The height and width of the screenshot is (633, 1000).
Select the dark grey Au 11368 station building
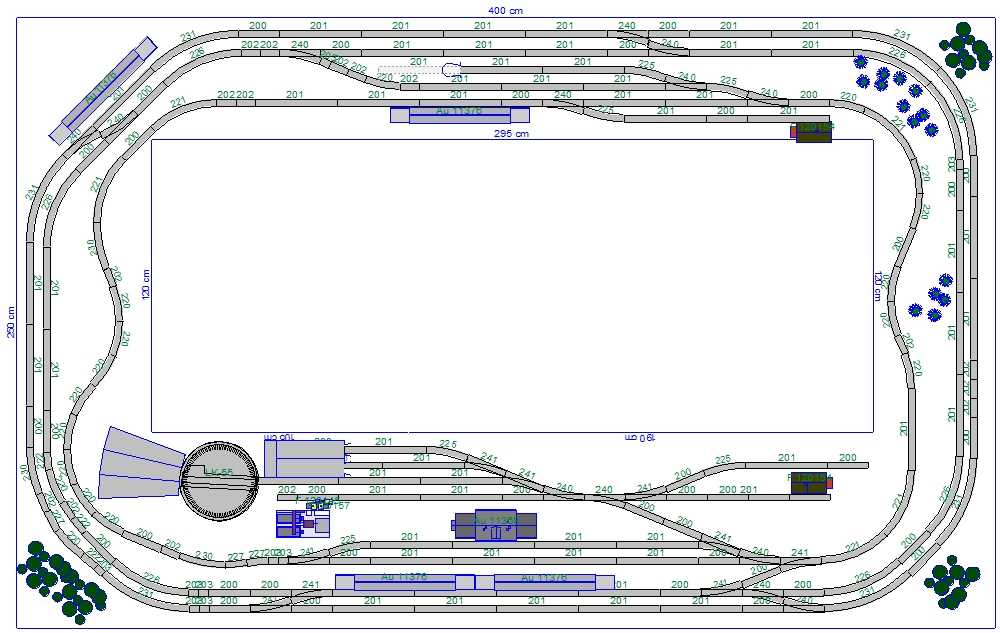(495, 525)
